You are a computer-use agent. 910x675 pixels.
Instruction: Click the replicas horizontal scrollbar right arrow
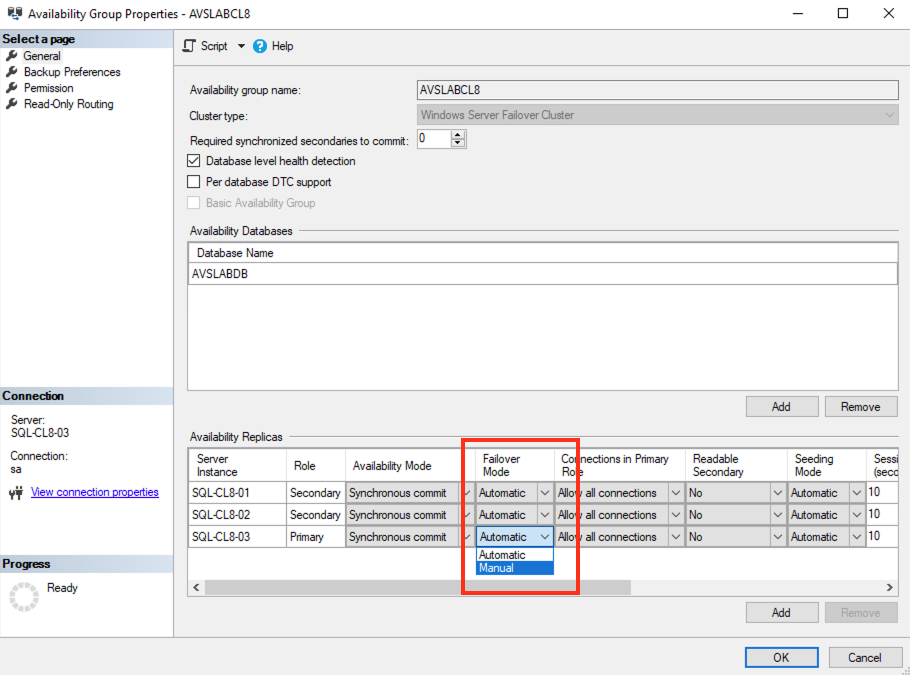pos(890,587)
